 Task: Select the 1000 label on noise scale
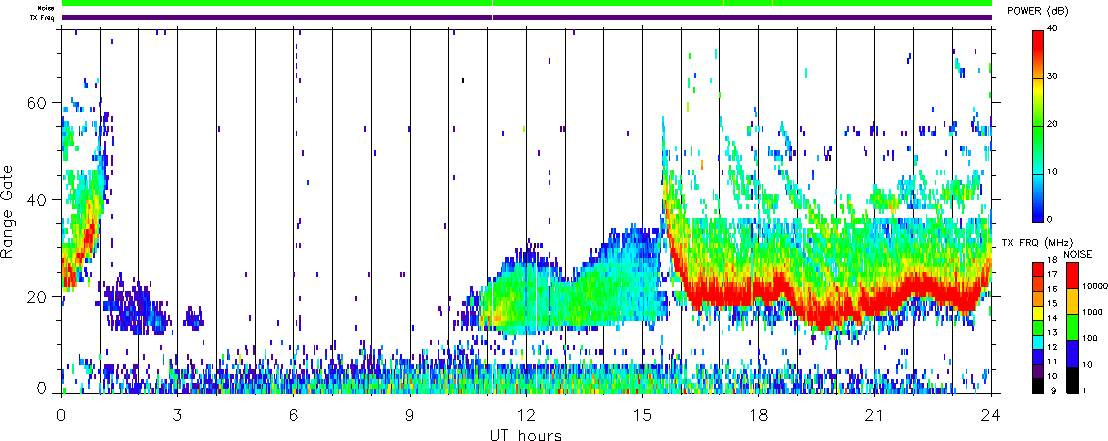pyautogui.click(x=1091, y=313)
